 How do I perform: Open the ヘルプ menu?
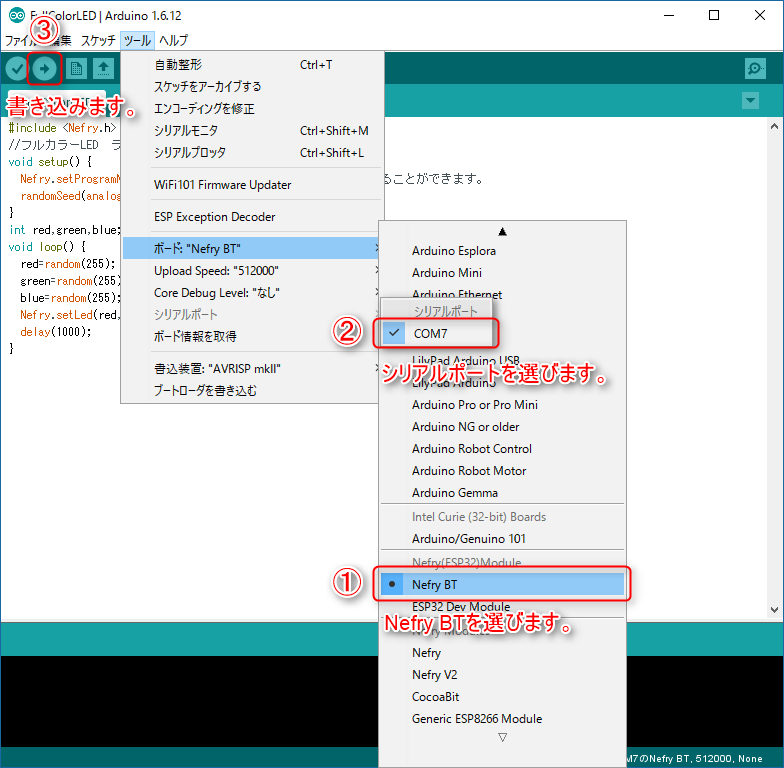174,40
